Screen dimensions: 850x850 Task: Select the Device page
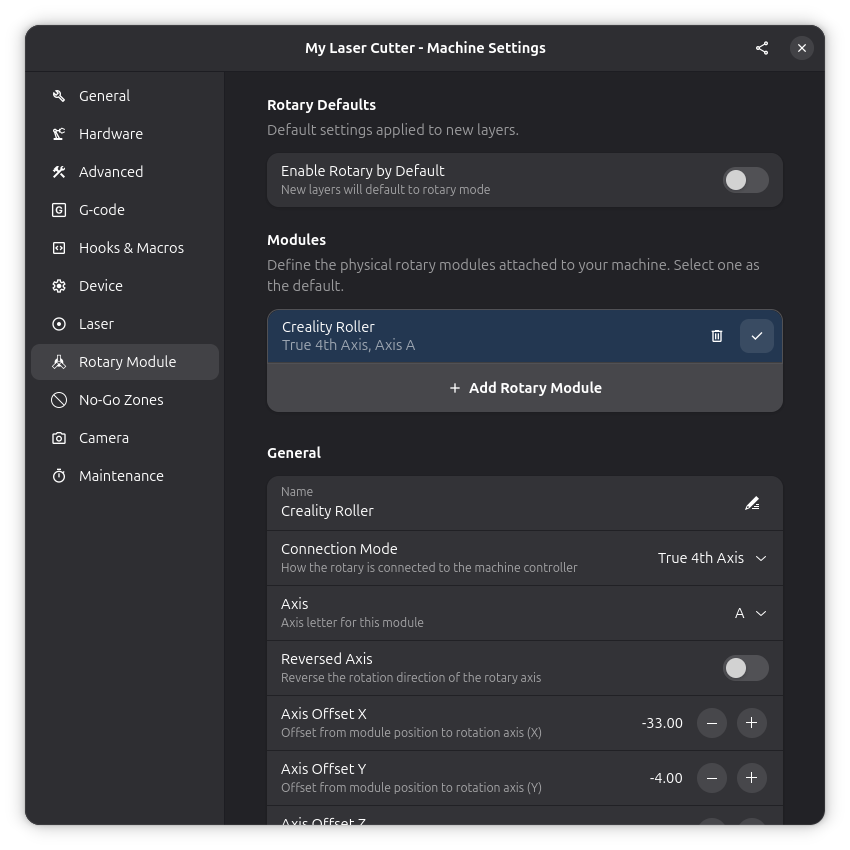pos(125,286)
